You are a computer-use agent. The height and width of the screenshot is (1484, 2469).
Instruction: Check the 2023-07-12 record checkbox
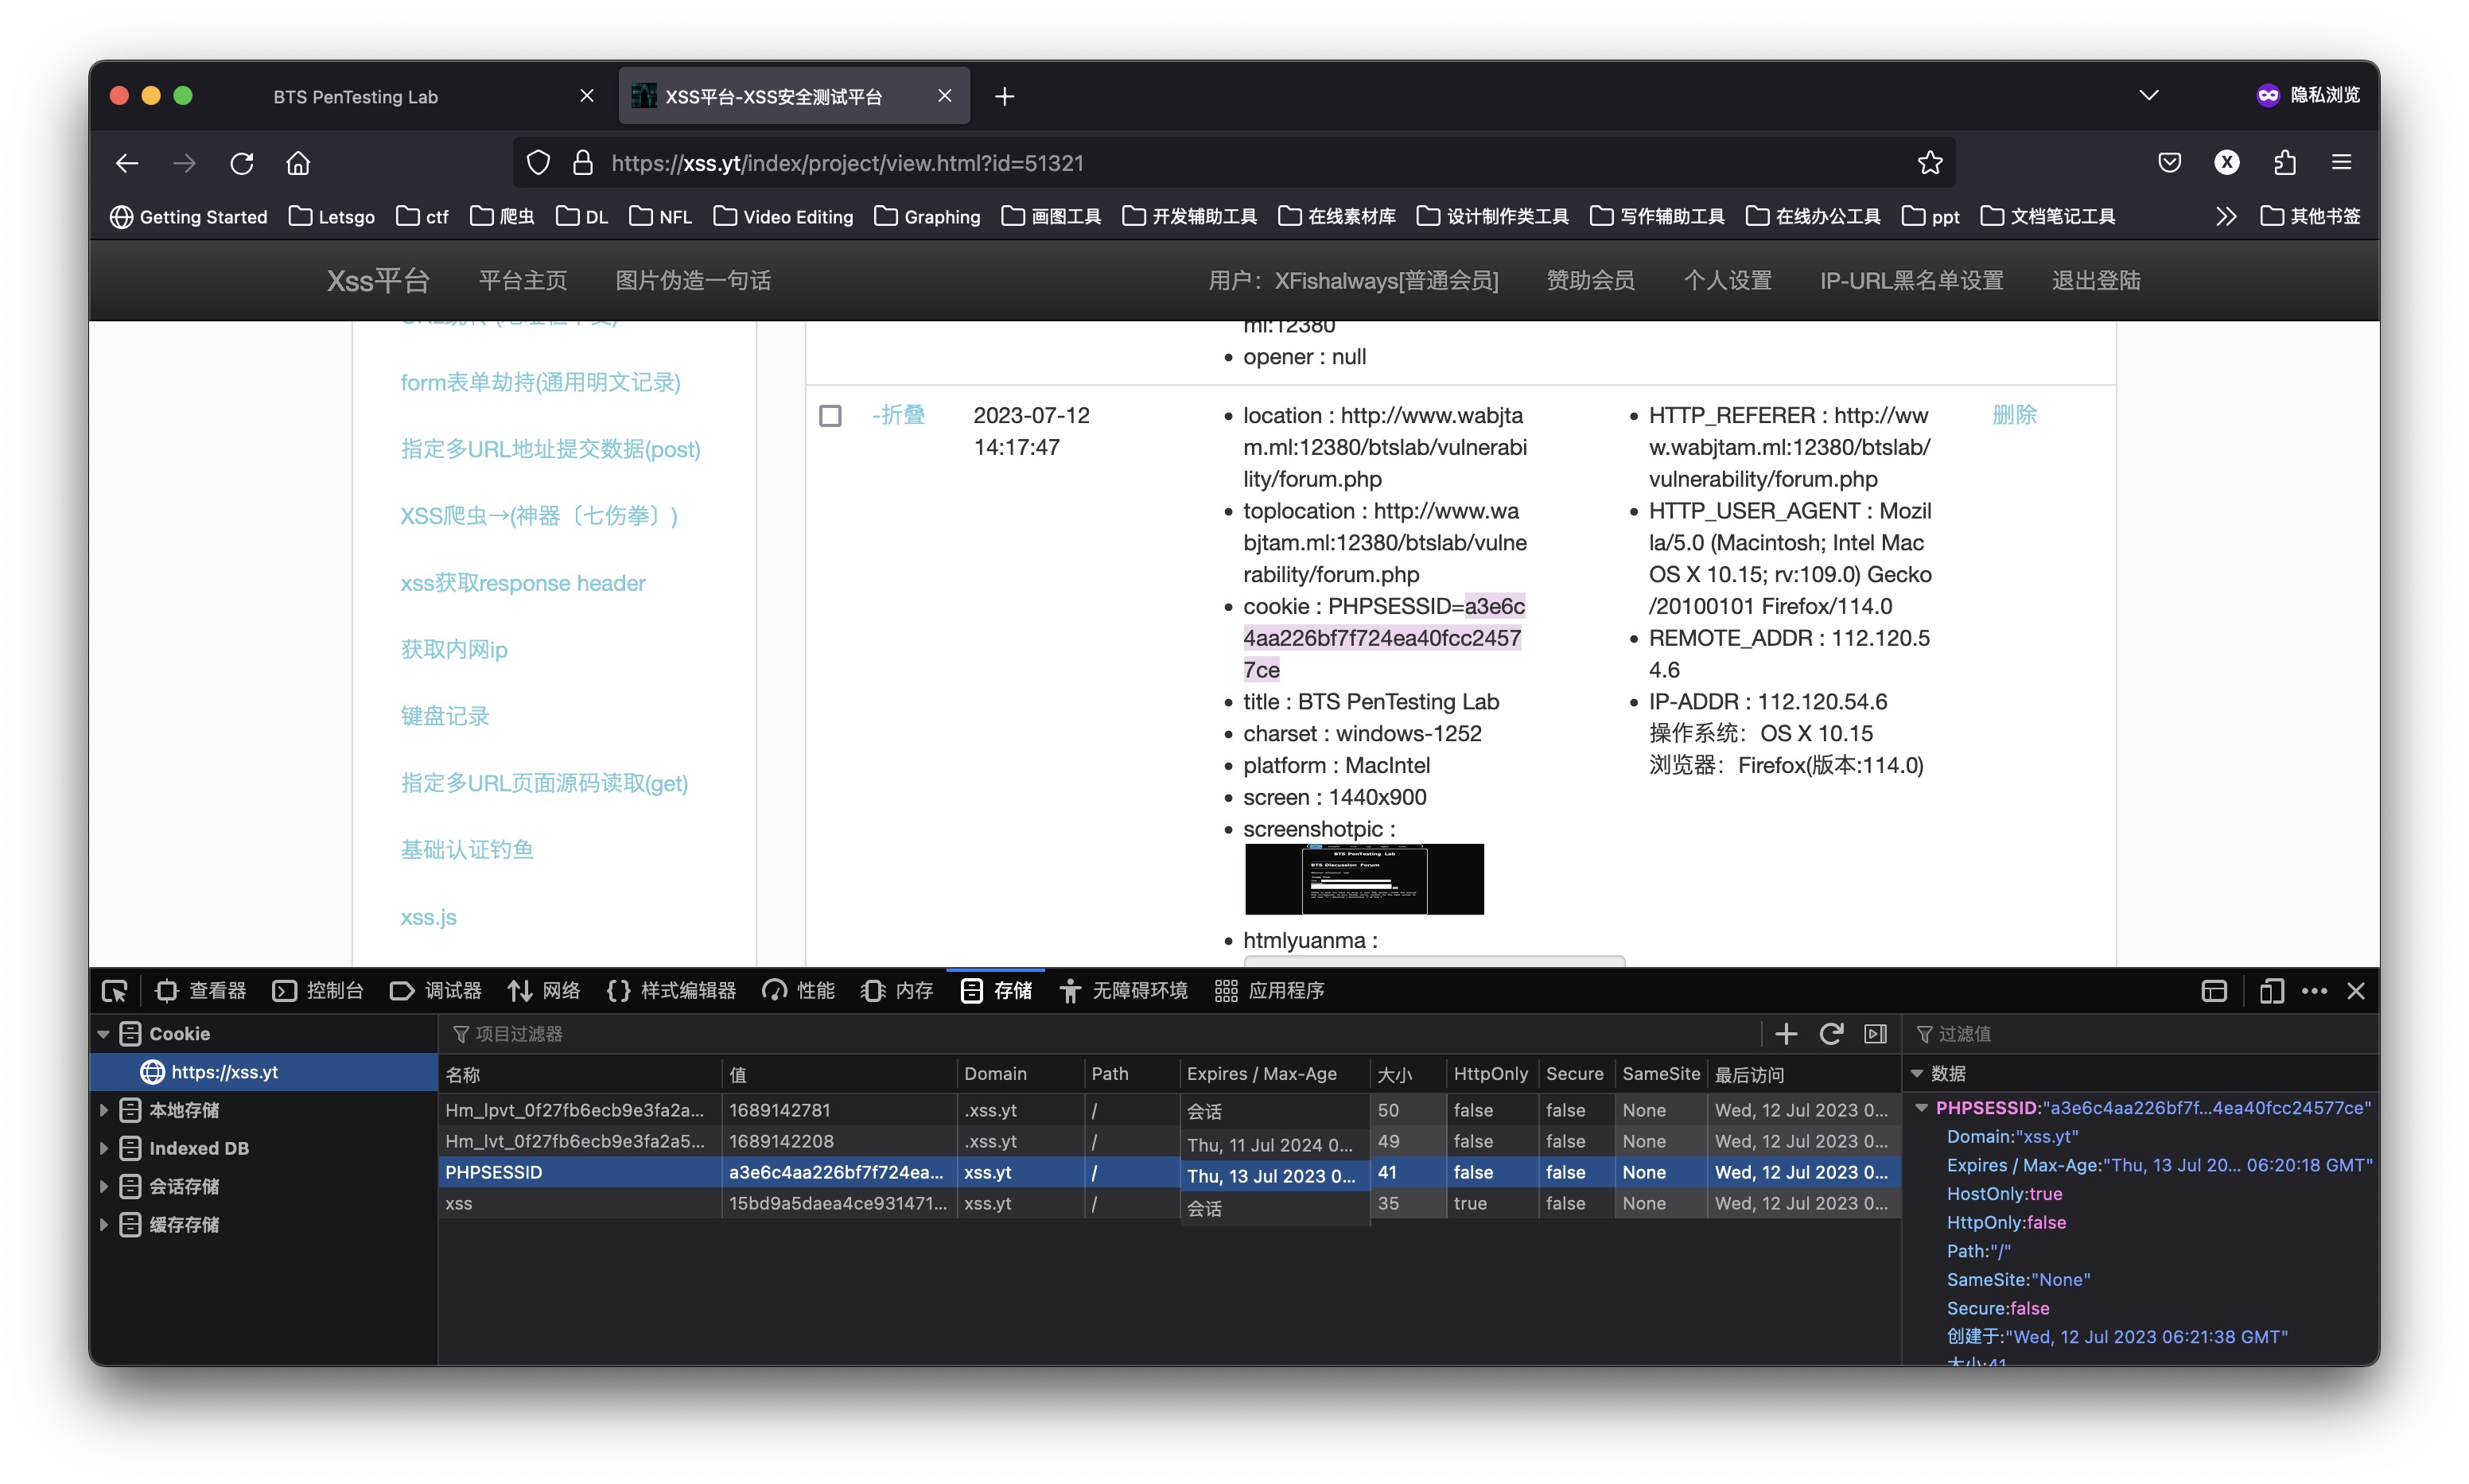click(x=830, y=415)
